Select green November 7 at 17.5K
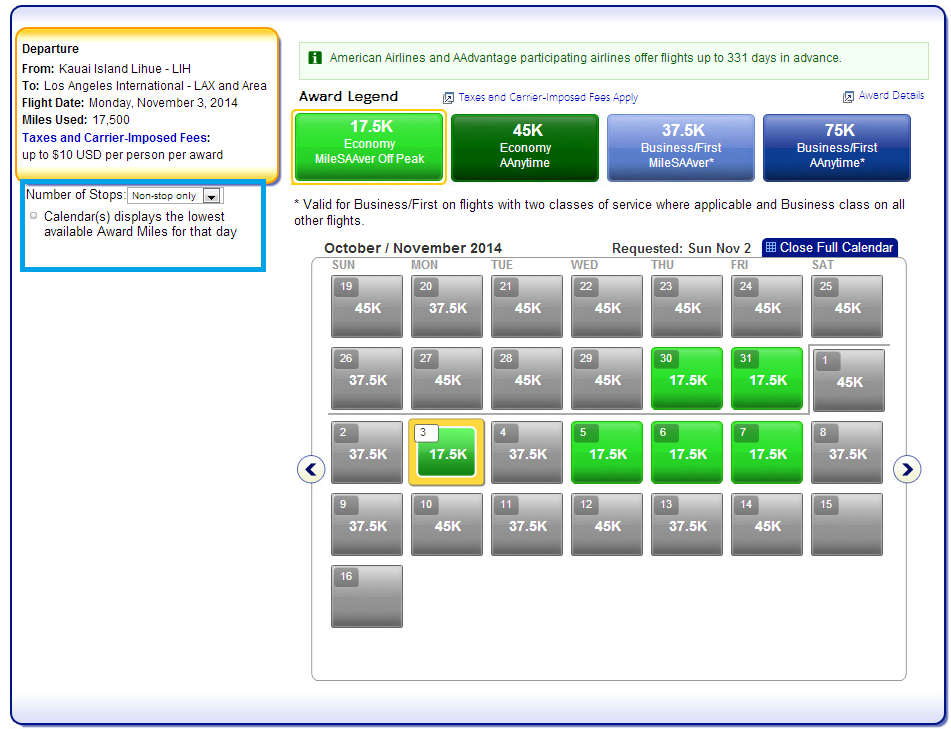The width and height of the screenshot is (951, 729). click(x=767, y=452)
